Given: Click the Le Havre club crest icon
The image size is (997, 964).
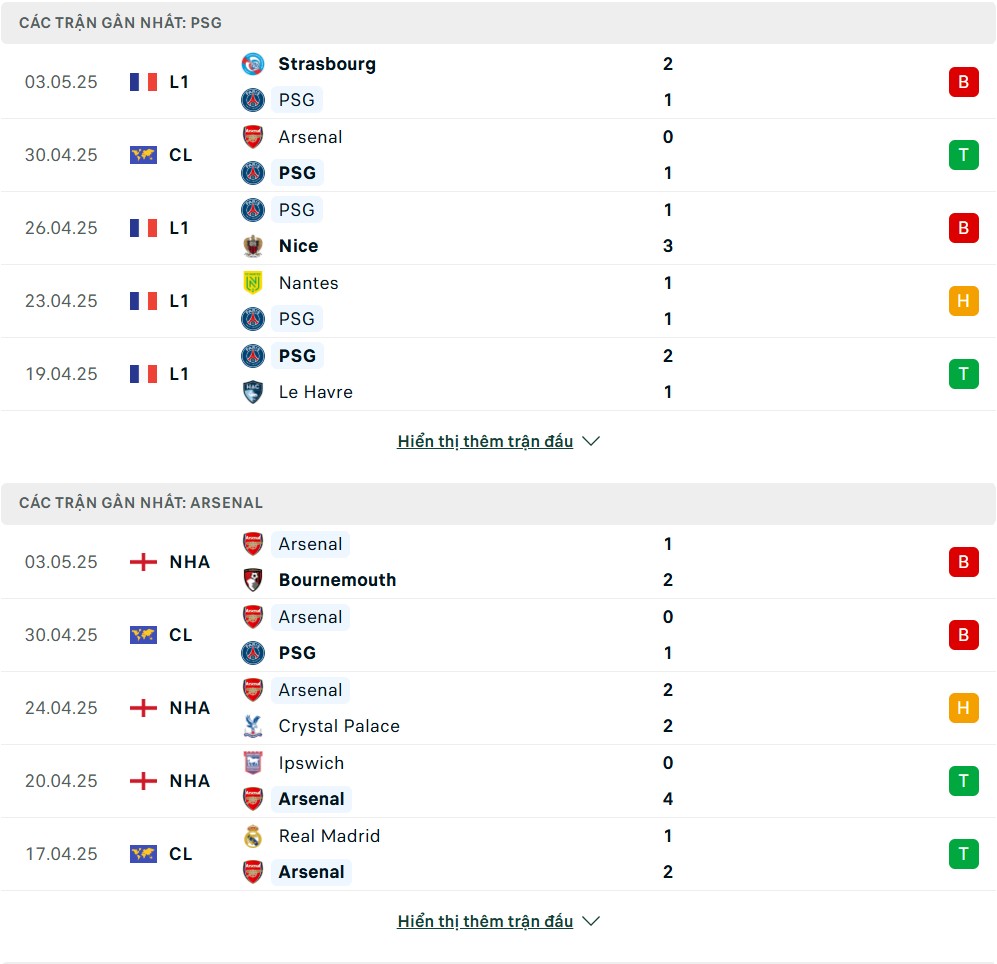Looking at the screenshot, I should click(253, 392).
